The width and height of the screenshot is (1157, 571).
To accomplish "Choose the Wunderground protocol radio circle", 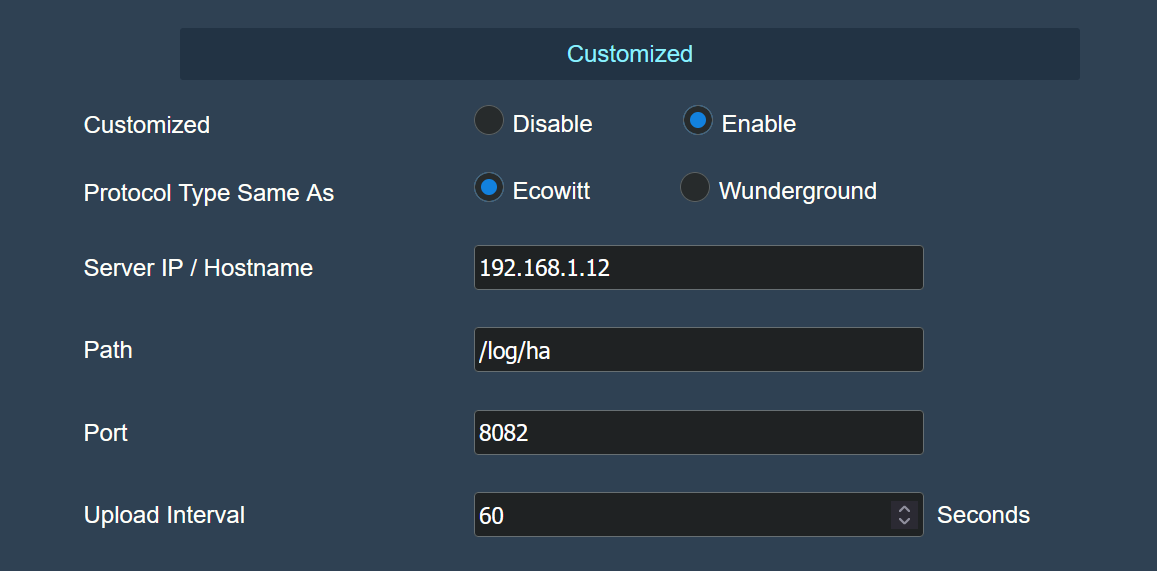I will (694, 187).
